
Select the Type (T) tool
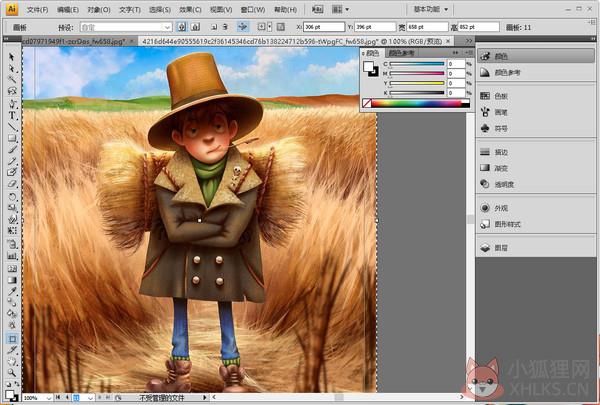[x=12, y=115]
